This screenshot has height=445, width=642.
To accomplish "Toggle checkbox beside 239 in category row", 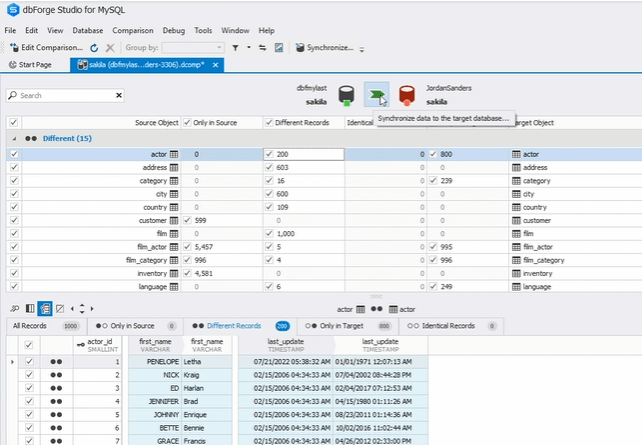I will (433, 181).
